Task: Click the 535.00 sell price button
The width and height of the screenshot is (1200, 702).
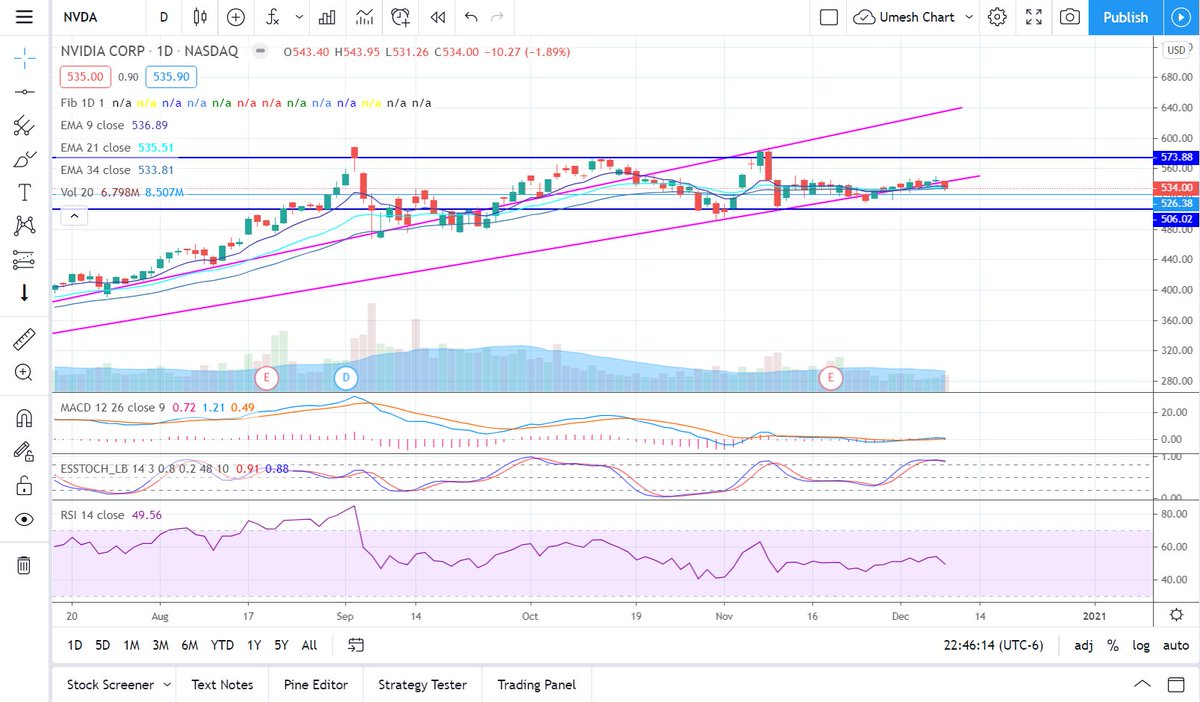Action: pyautogui.click(x=85, y=75)
